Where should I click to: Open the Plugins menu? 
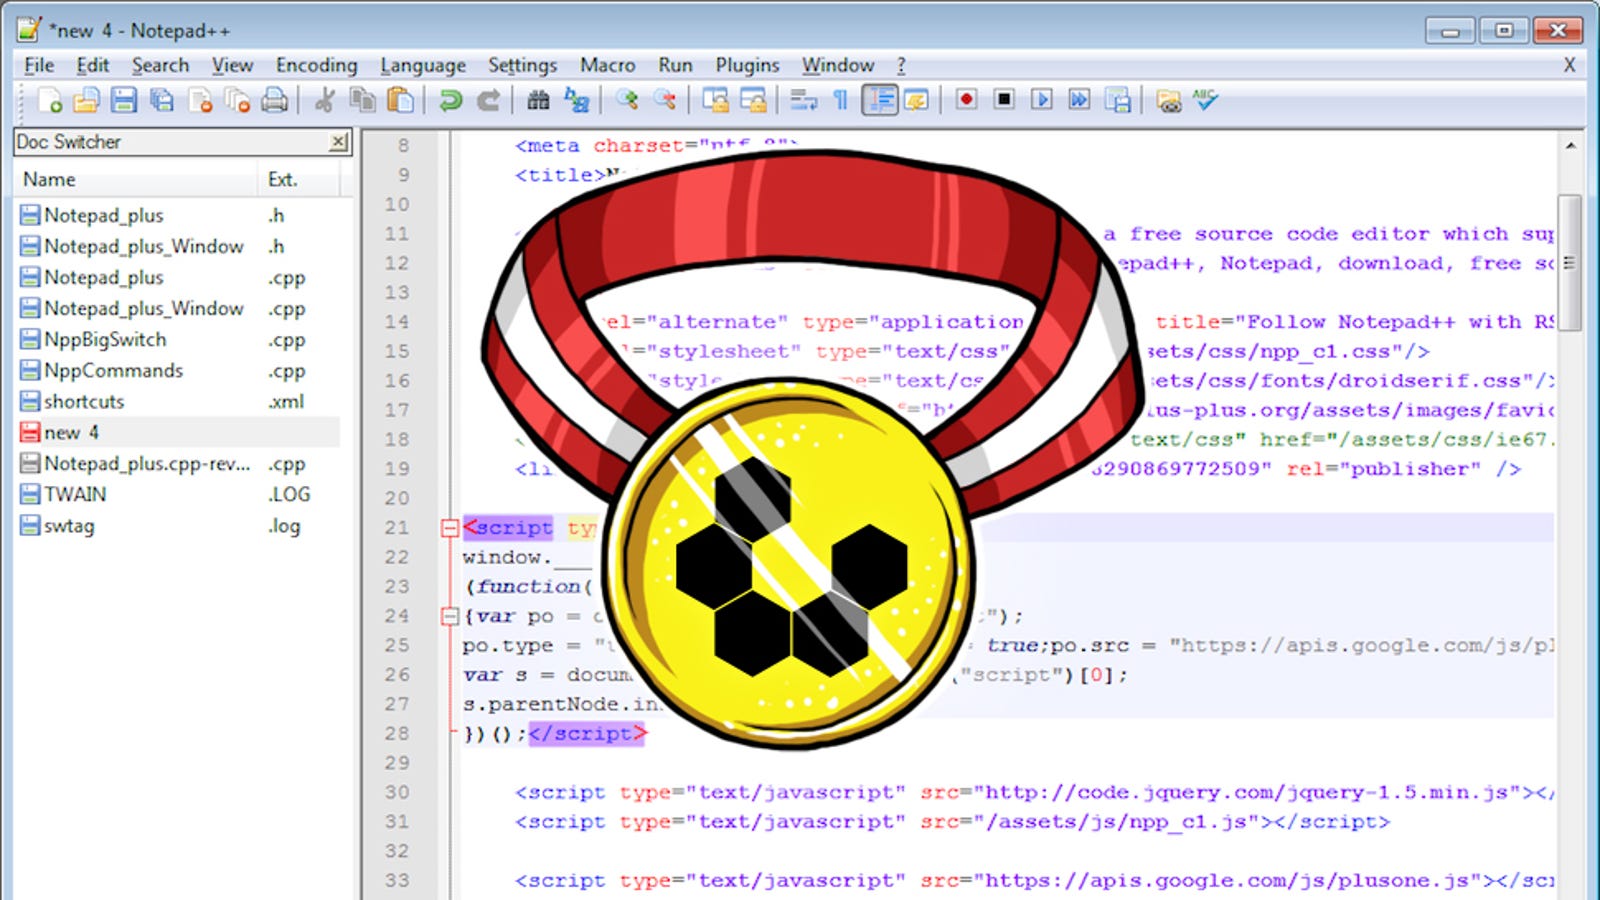pyautogui.click(x=747, y=65)
